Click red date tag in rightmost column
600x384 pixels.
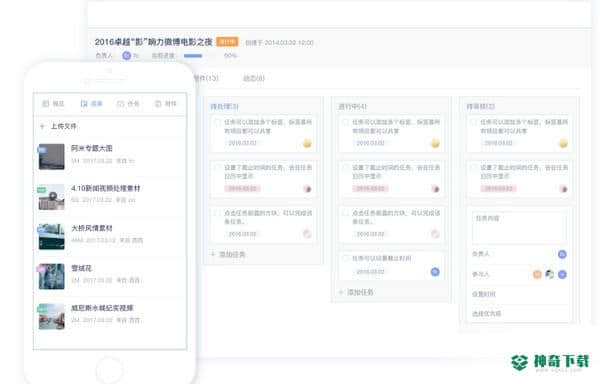point(499,189)
